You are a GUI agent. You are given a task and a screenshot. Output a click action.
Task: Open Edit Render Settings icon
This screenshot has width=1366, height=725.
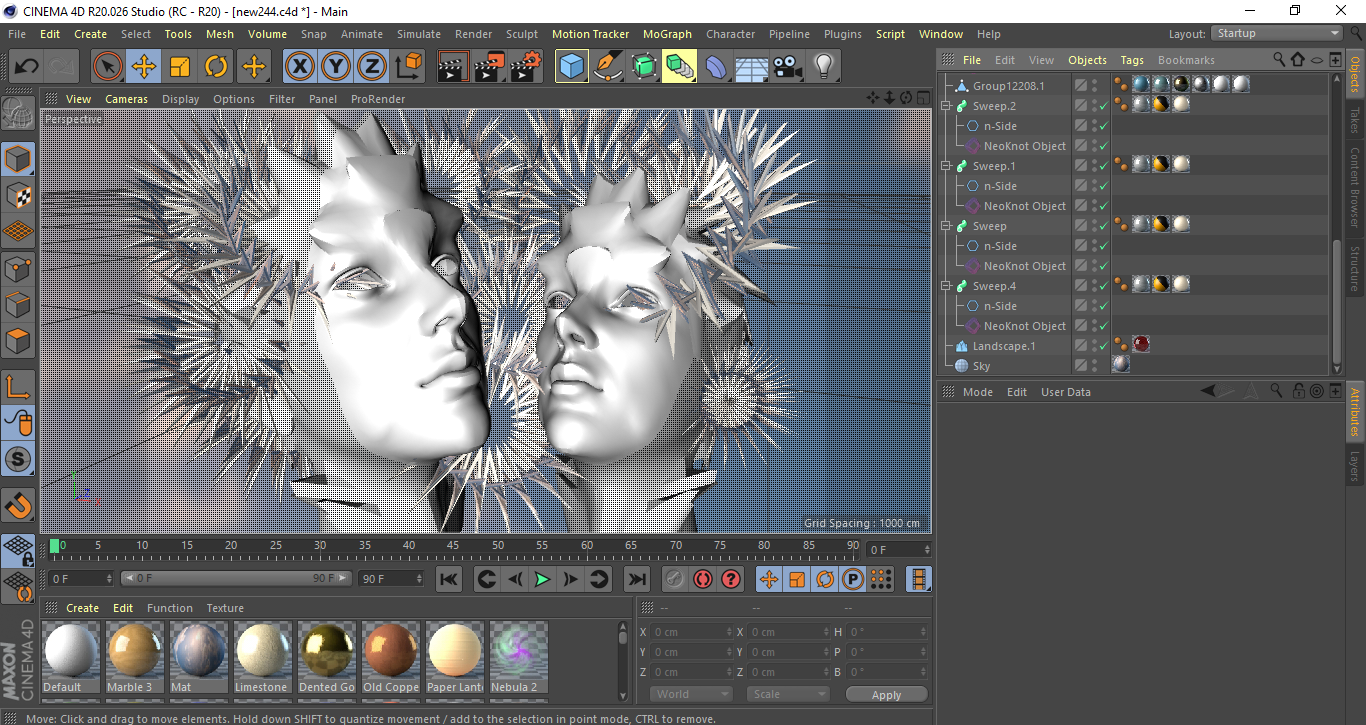tap(526, 67)
